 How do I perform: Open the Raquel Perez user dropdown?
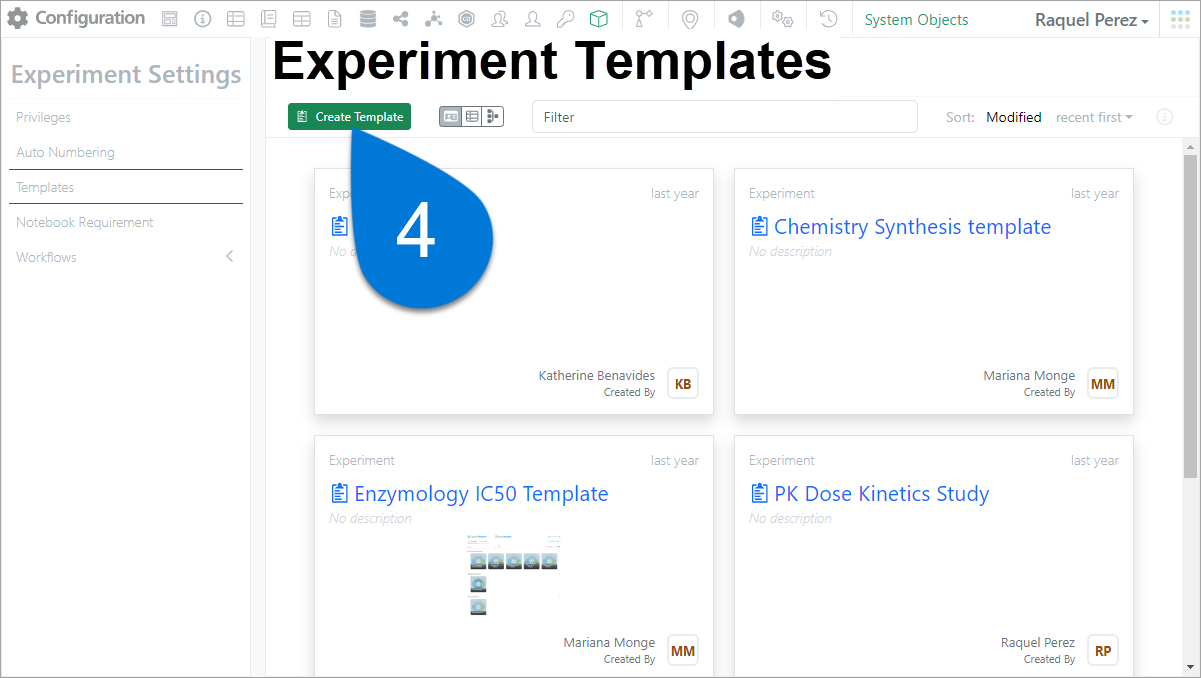[x=1091, y=20]
